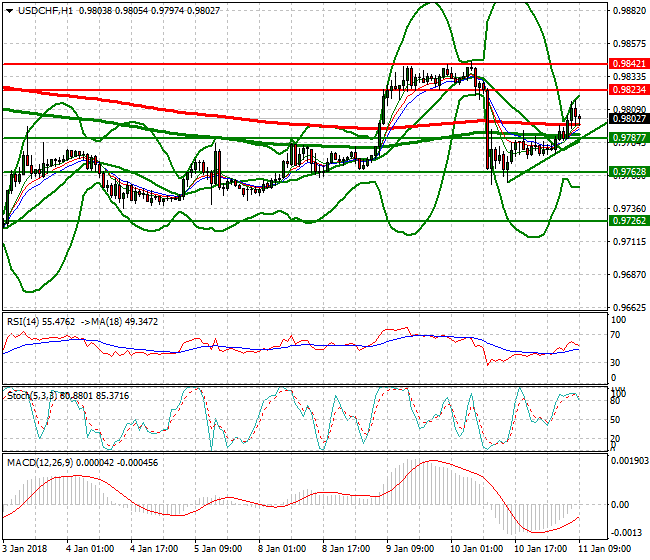
Task: Click the black current price tag 0.98027
Action: [628, 118]
